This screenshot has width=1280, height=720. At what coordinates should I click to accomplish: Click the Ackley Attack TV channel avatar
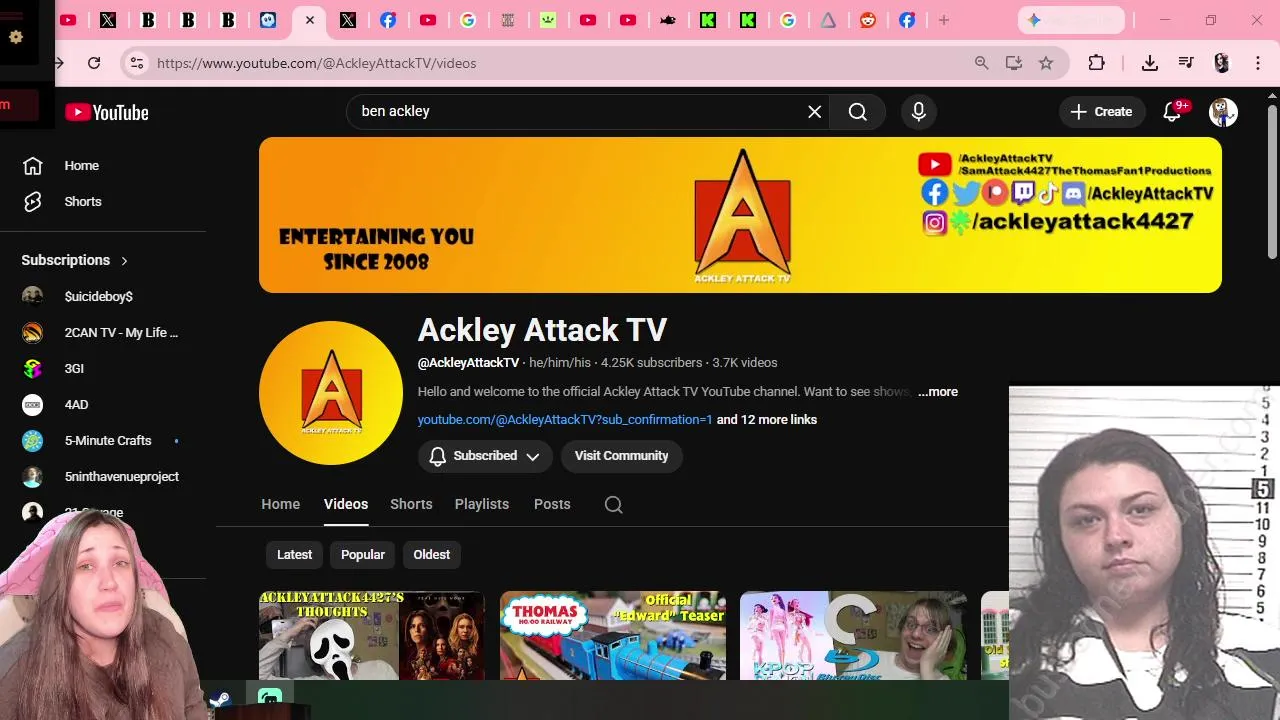[331, 393]
